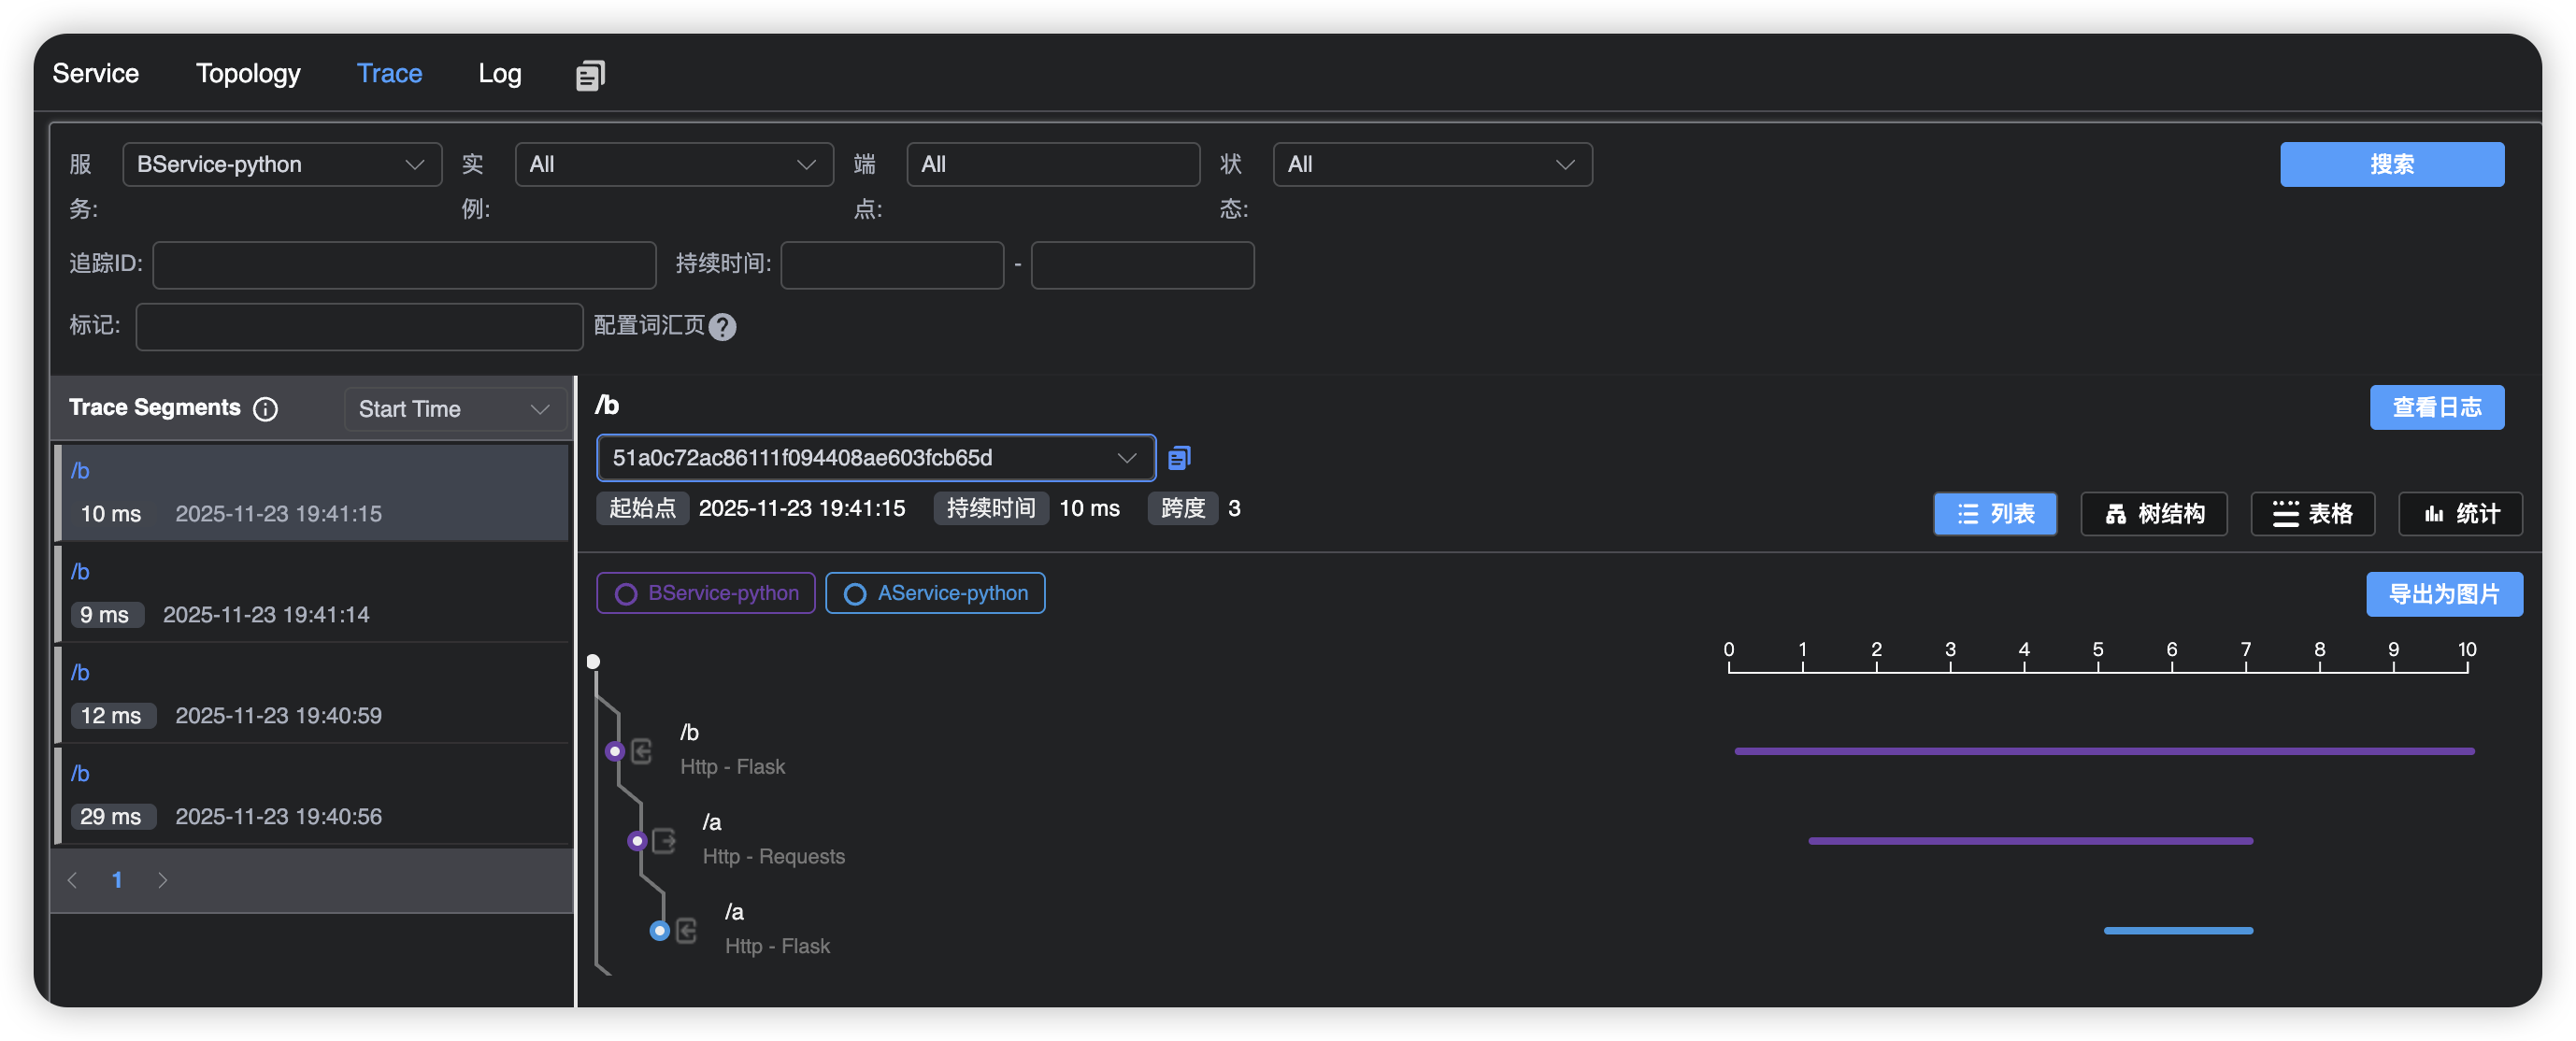This screenshot has height=1041, width=2576.
Task: Click the purple /b span duration bar
Action: [2103, 751]
